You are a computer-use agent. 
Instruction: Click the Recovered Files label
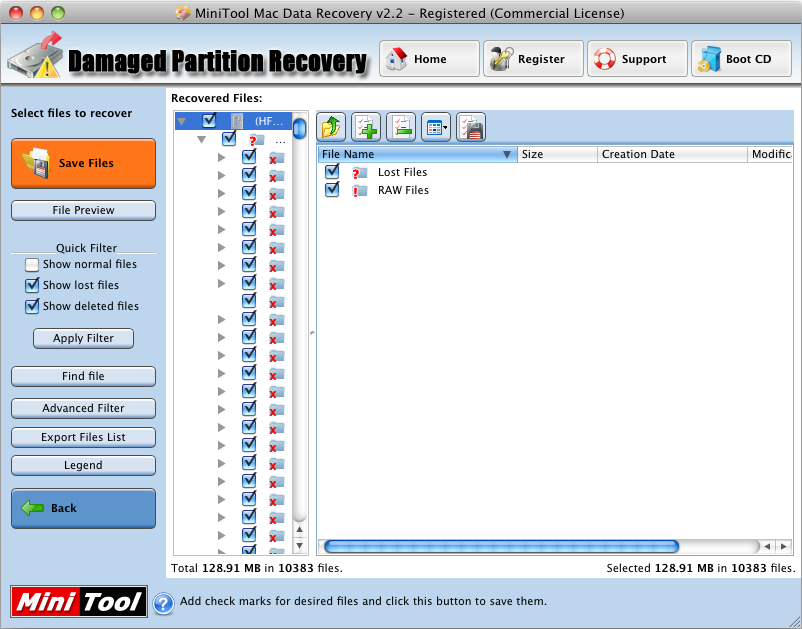[216, 98]
